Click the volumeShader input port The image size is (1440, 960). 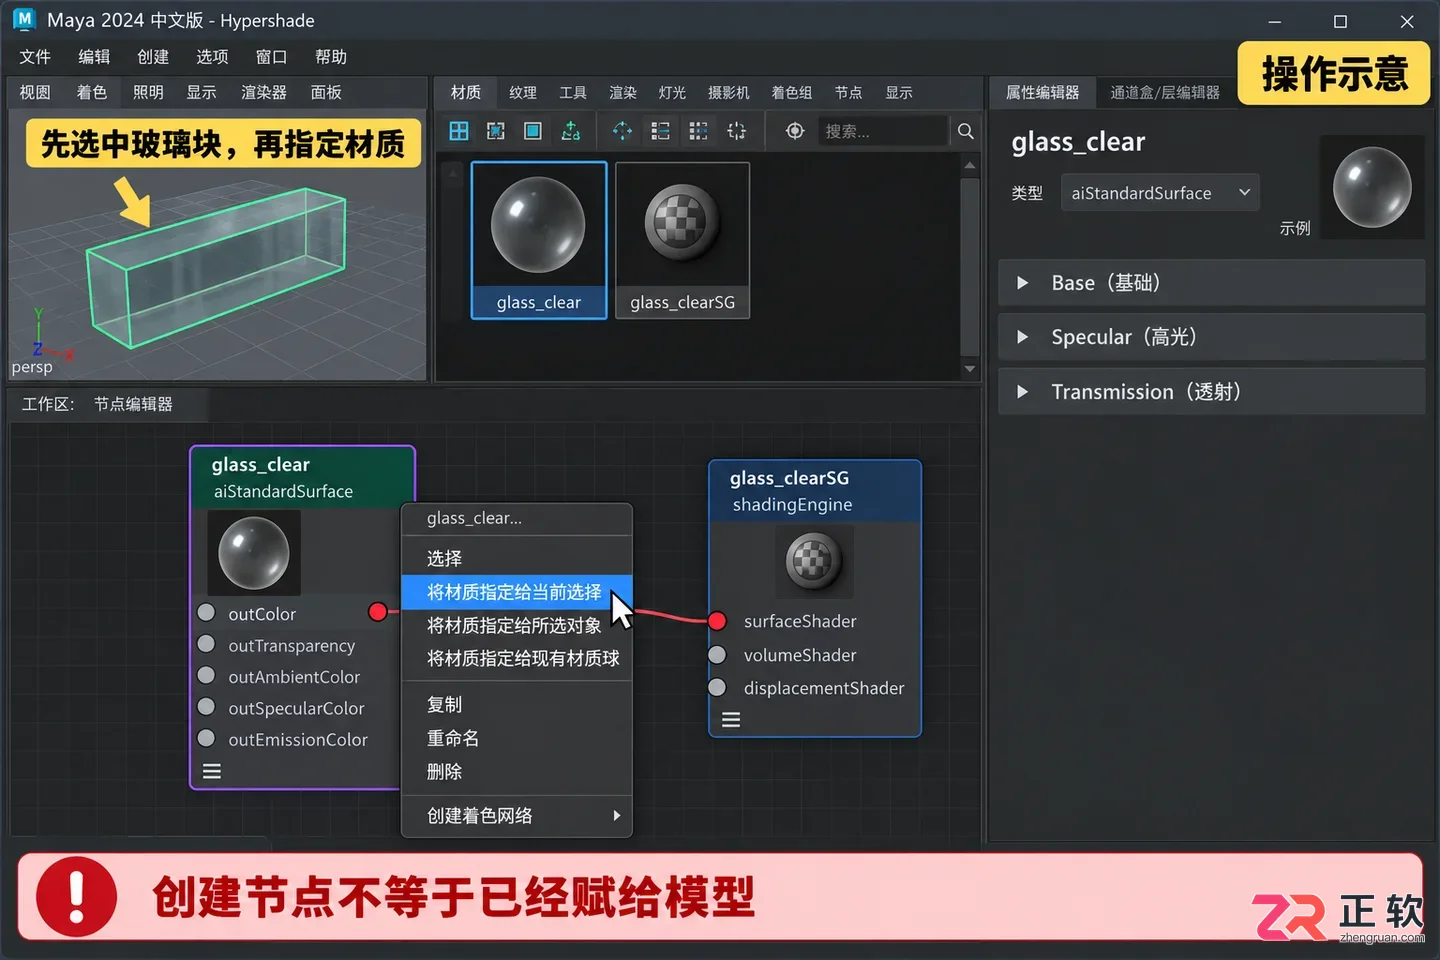tap(717, 655)
